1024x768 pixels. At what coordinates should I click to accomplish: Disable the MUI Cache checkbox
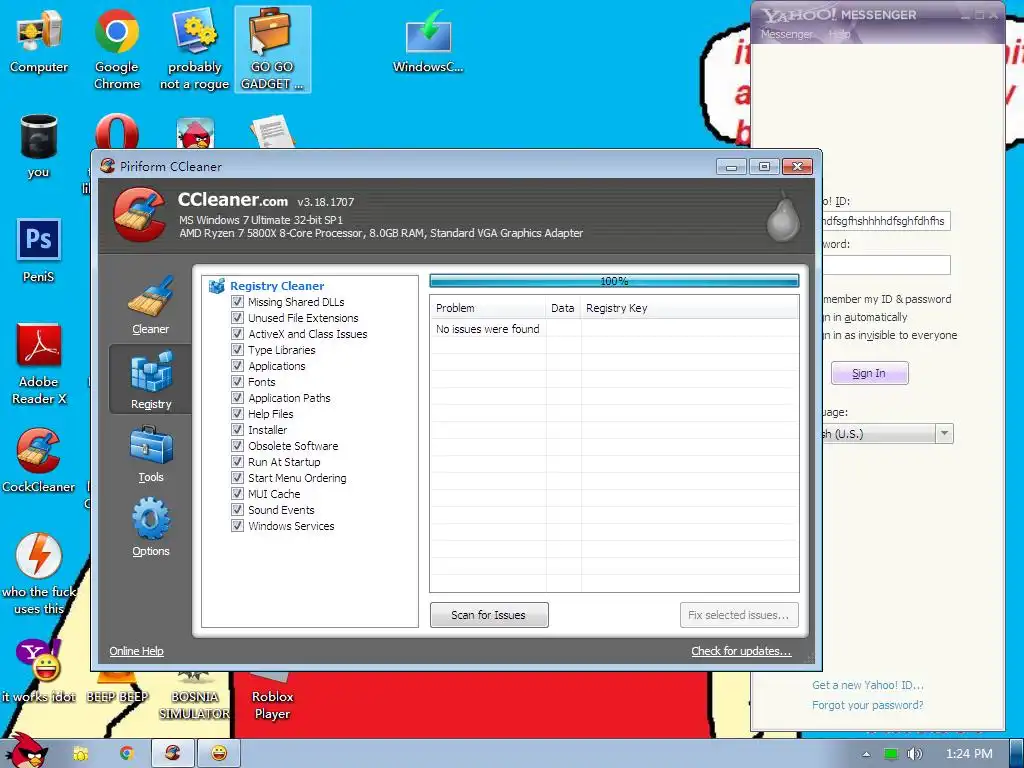[238, 494]
